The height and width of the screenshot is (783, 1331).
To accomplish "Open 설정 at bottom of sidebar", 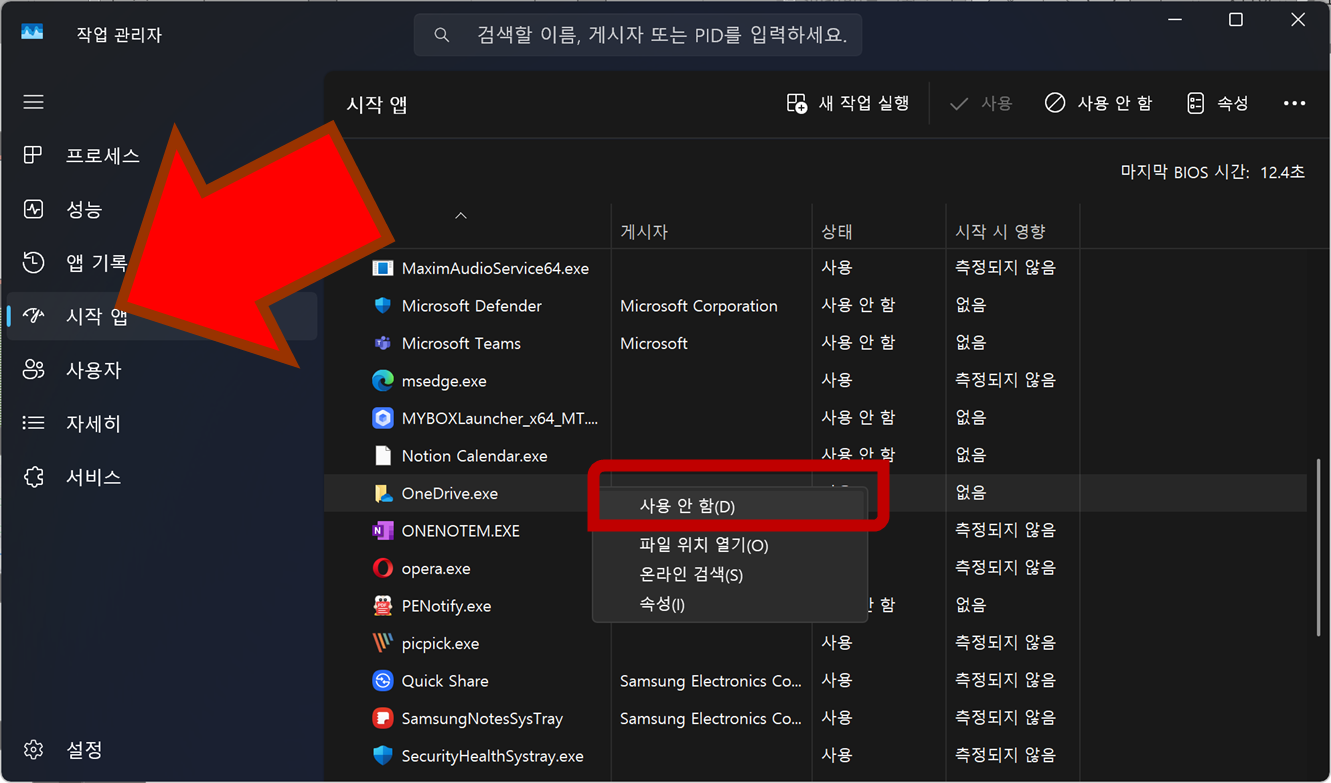I will (x=162, y=749).
